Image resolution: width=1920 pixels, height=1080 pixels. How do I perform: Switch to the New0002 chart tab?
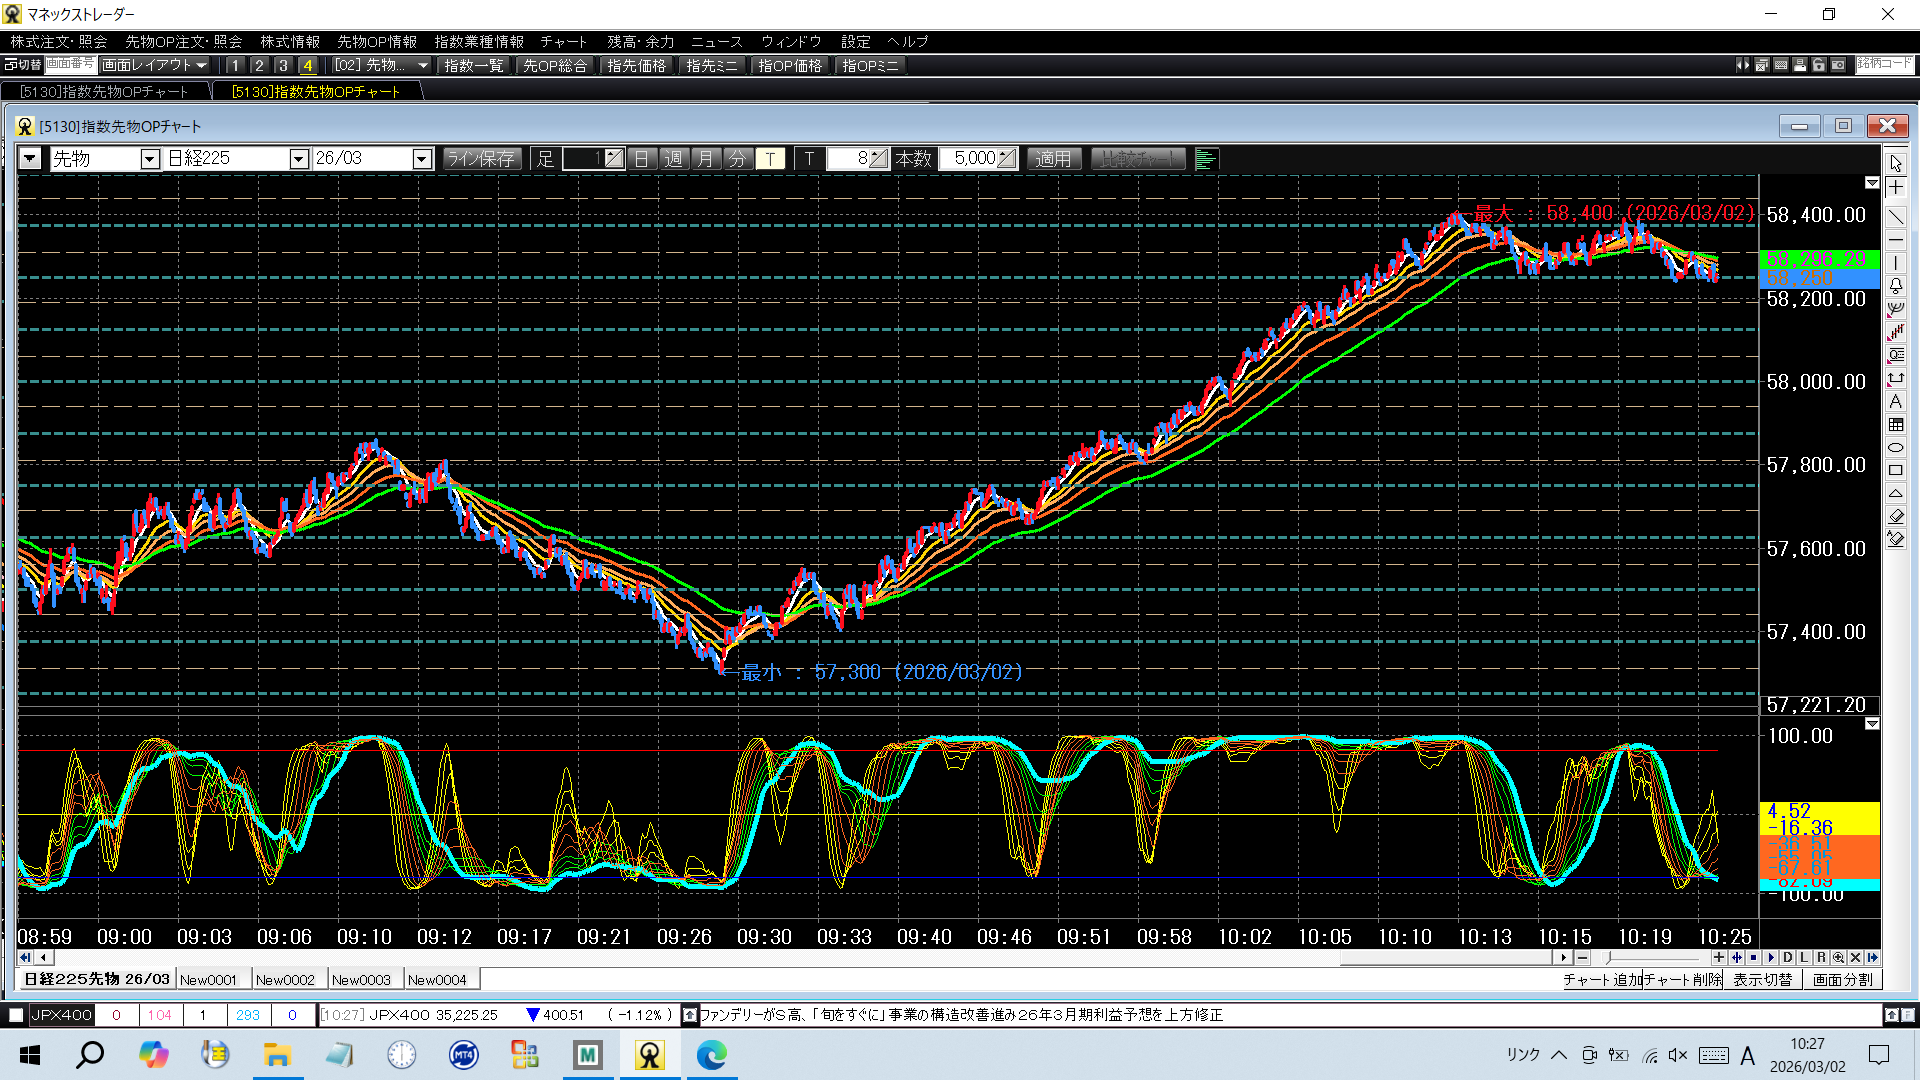click(x=285, y=980)
